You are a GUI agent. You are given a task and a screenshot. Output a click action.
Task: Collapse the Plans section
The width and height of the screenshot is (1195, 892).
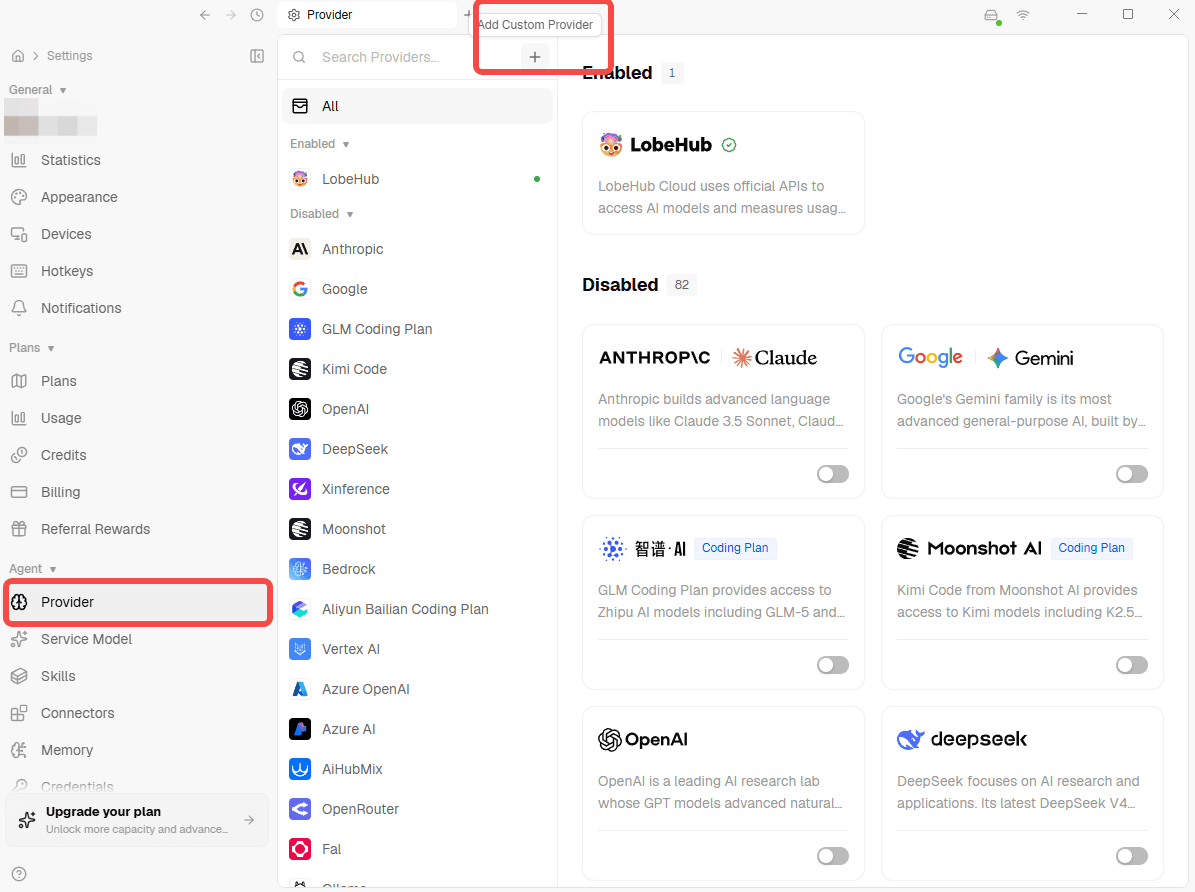point(31,348)
